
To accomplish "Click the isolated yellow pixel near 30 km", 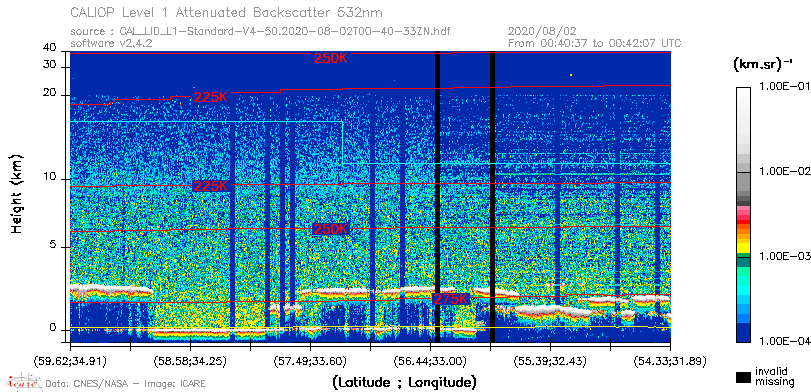I will point(571,76).
